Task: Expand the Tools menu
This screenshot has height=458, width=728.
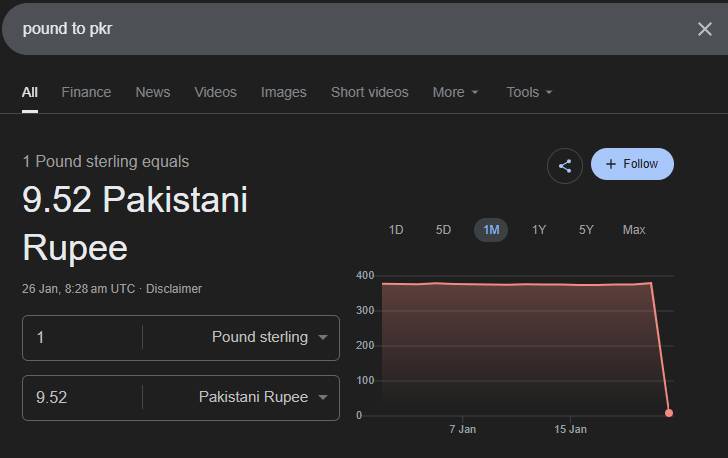Action: tap(529, 92)
